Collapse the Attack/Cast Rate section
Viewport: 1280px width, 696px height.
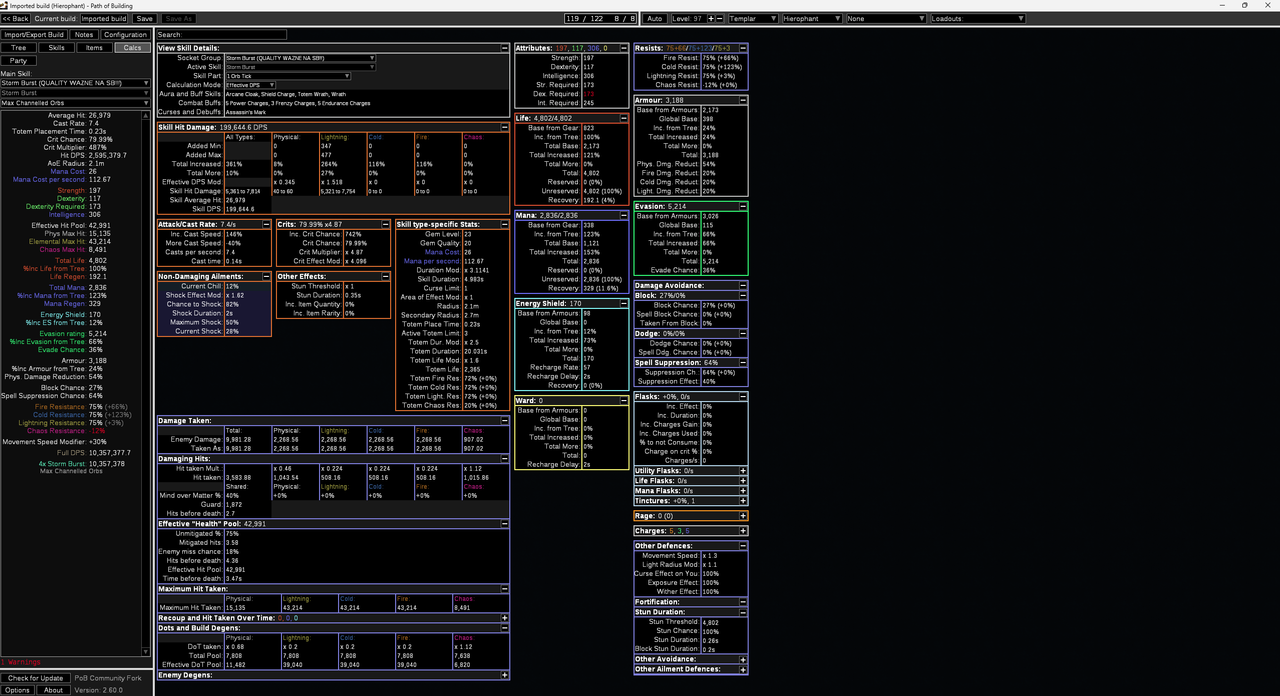coord(267,224)
